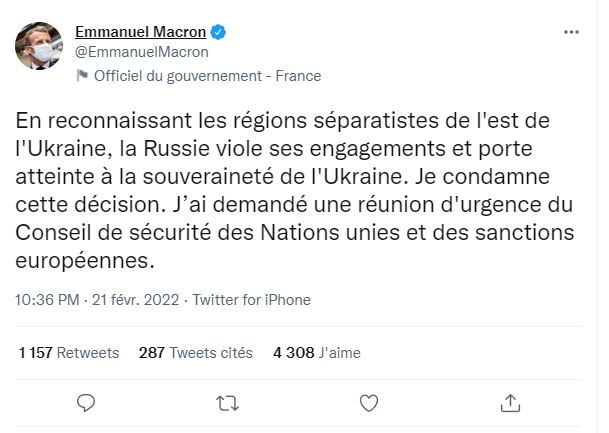Retweet this tweet using the arrows icon
This screenshot has width=609, height=433.
[x=227, y=403]
